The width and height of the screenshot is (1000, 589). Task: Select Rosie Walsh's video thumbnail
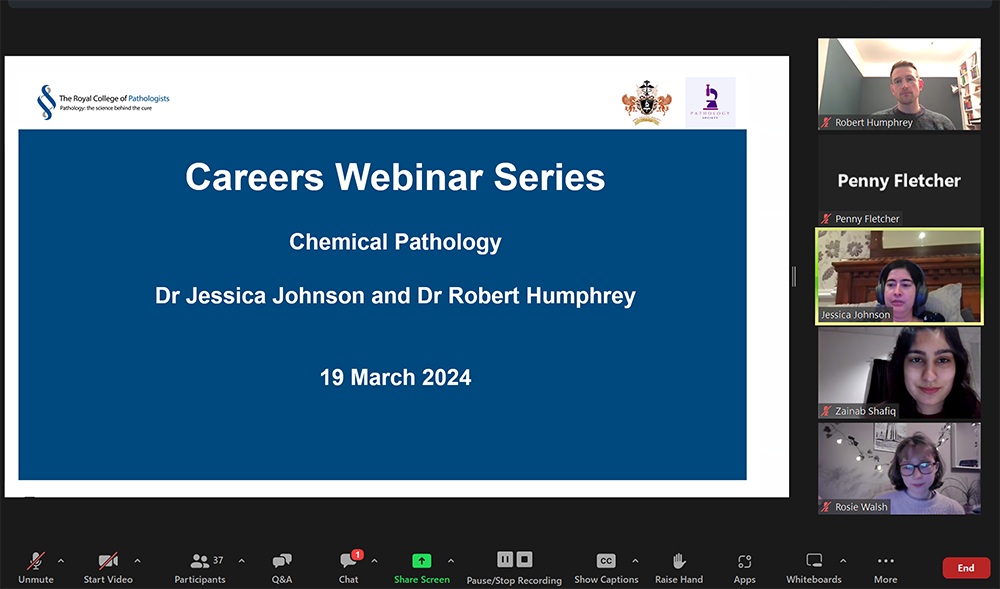898,466
